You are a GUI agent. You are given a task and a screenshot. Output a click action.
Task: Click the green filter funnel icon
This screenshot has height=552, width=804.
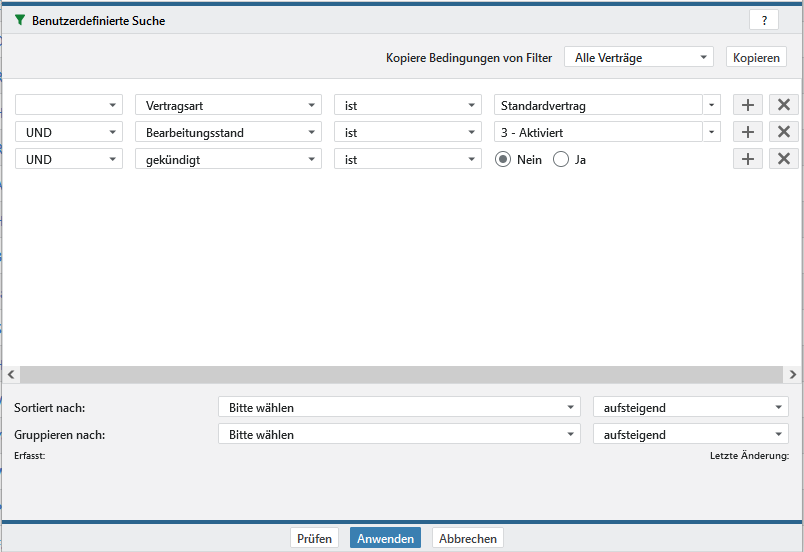[x=20, y=20]
